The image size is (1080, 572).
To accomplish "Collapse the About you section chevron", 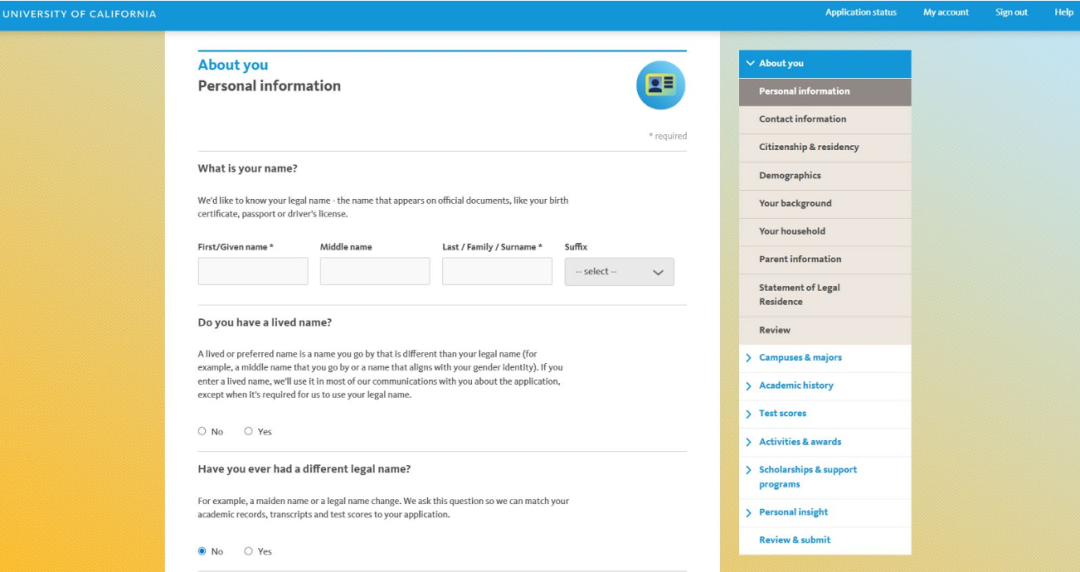I will [750, 63].
